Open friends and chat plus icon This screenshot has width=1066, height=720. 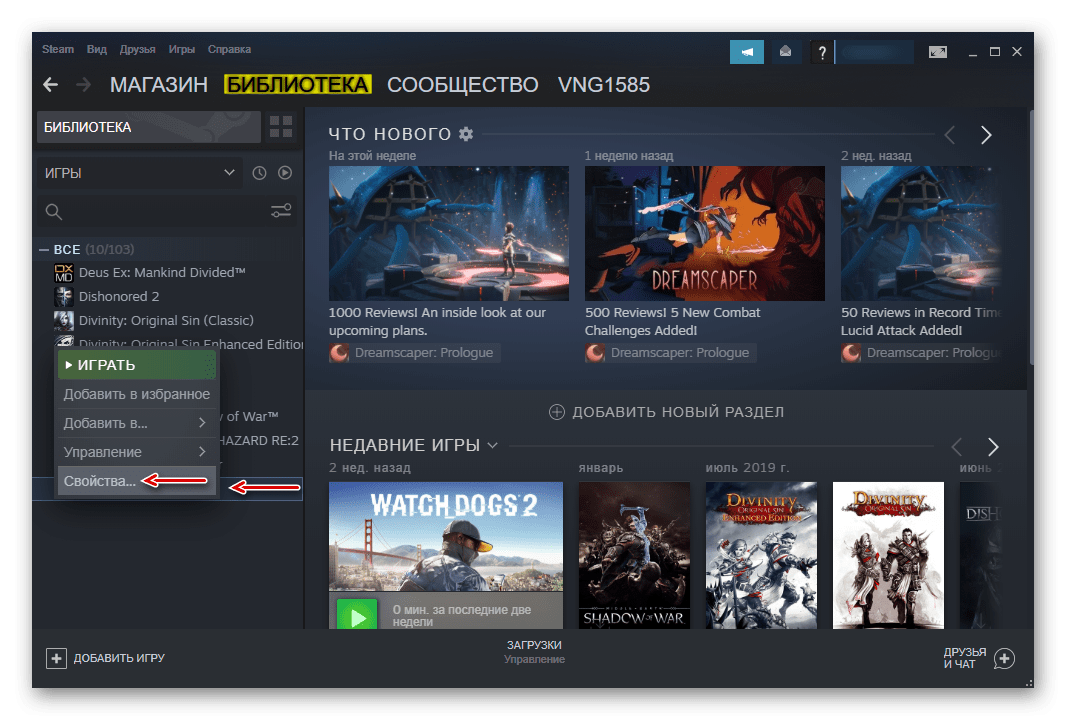point(1004,658)
